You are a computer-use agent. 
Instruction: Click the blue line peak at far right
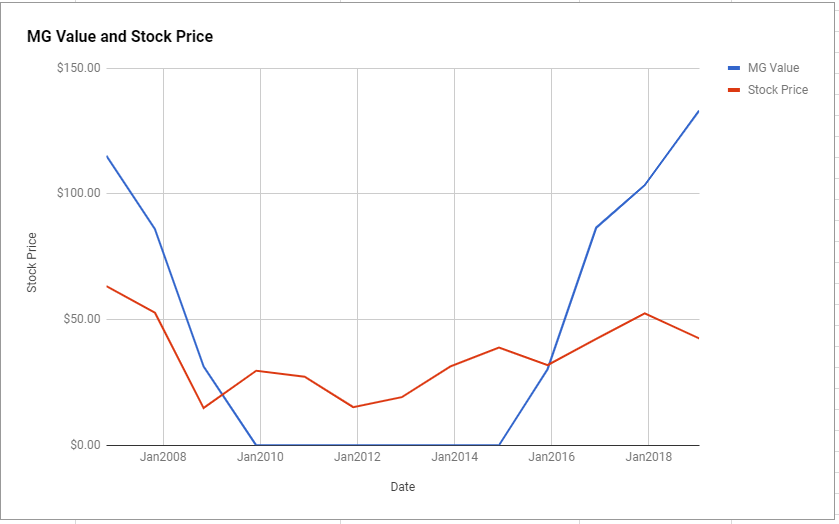coord(698,112)
